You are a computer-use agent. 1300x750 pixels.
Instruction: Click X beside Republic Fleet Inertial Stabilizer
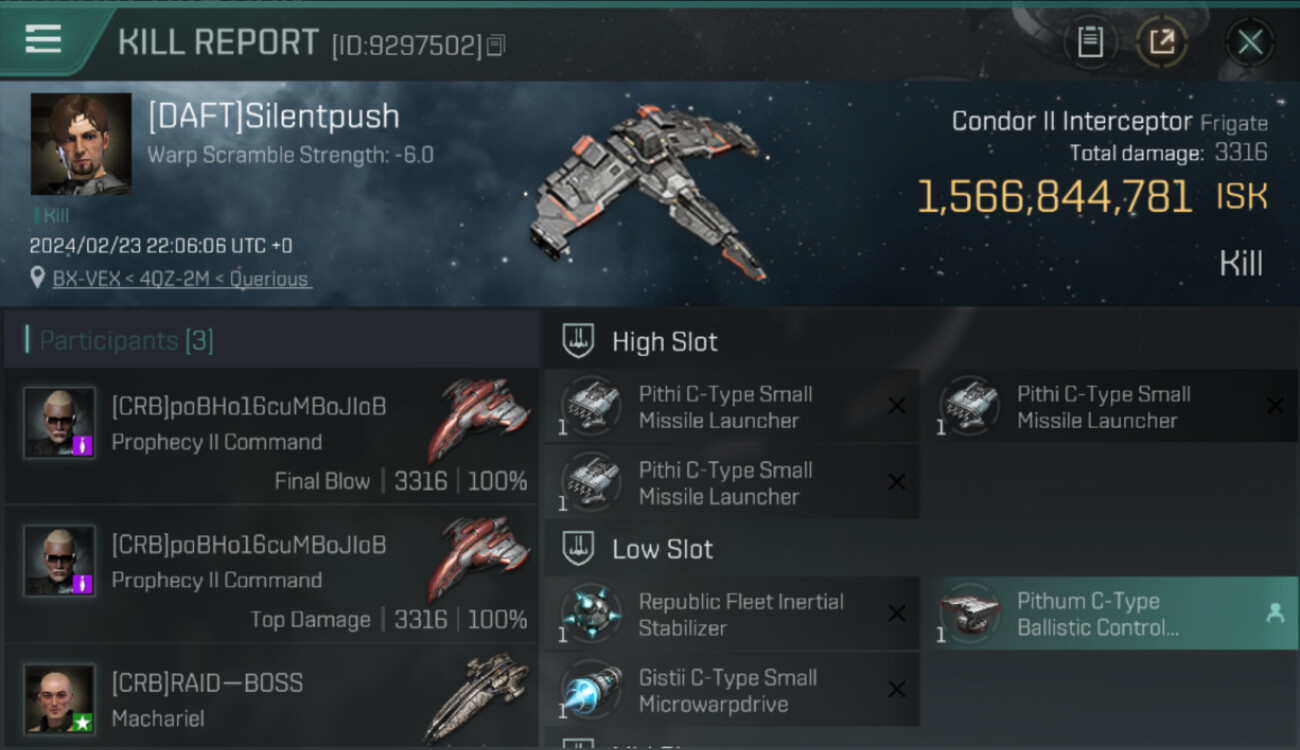(897, 613)
